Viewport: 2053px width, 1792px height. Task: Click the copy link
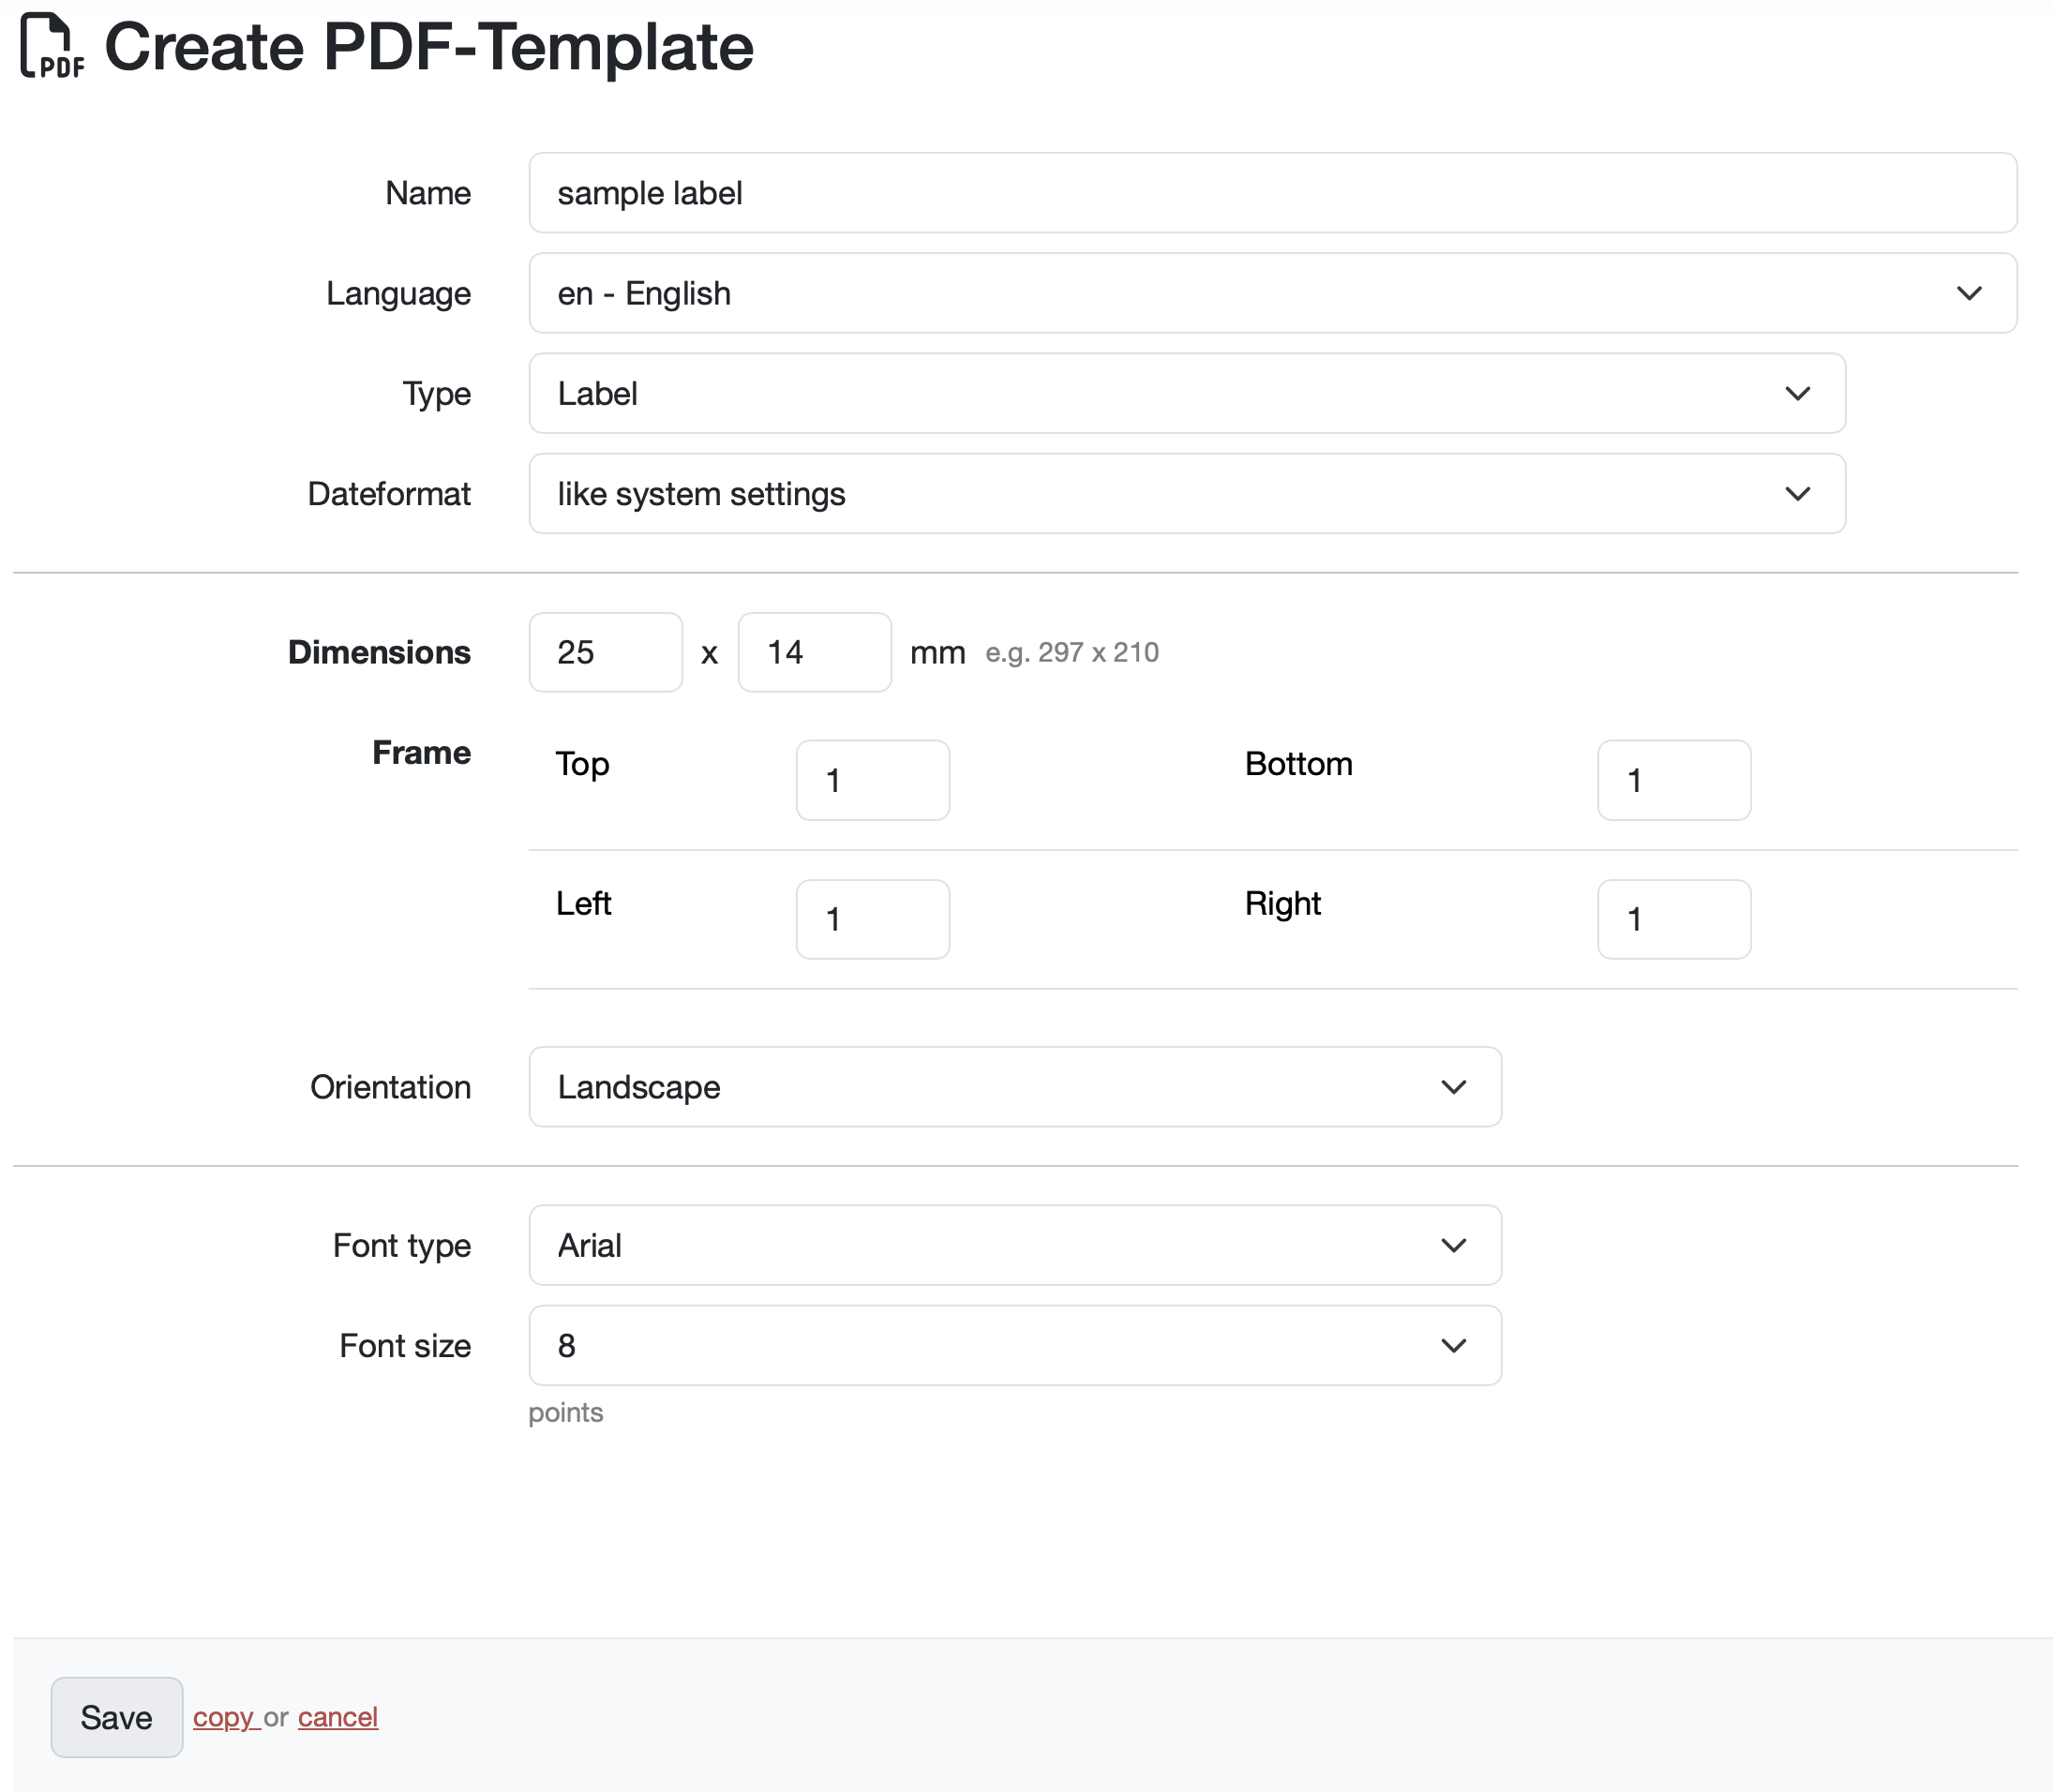pos(224,1717)
